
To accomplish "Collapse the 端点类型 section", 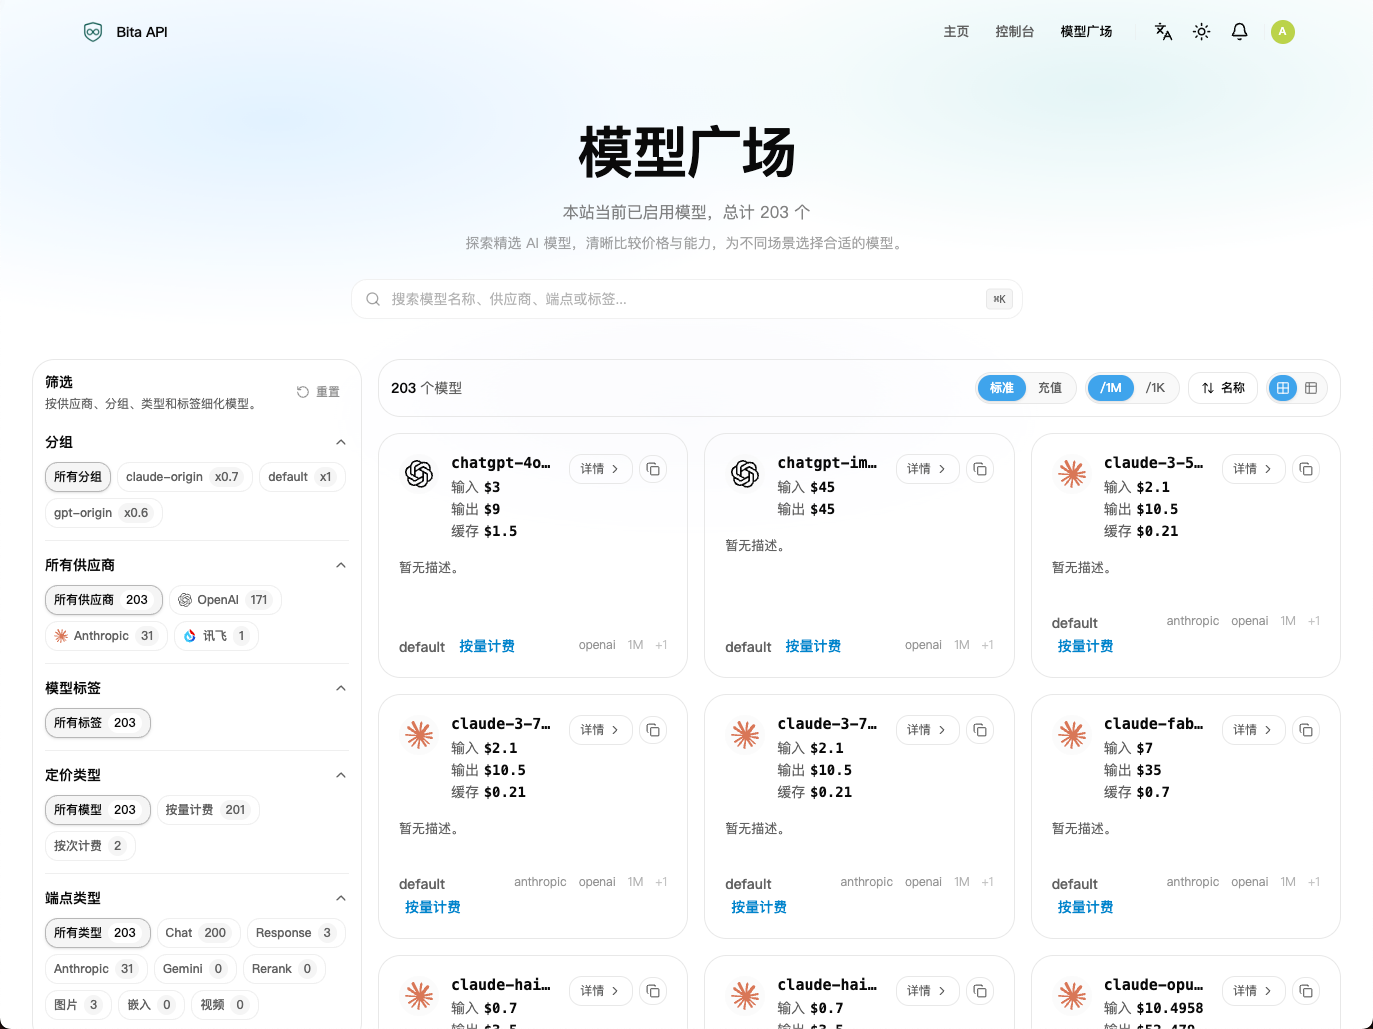I will tap(341, 898).
